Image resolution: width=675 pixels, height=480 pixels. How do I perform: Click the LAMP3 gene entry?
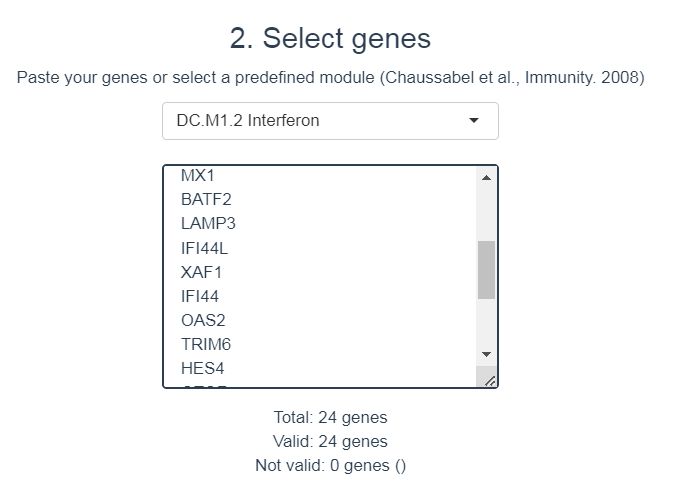(x=208, y=223)
